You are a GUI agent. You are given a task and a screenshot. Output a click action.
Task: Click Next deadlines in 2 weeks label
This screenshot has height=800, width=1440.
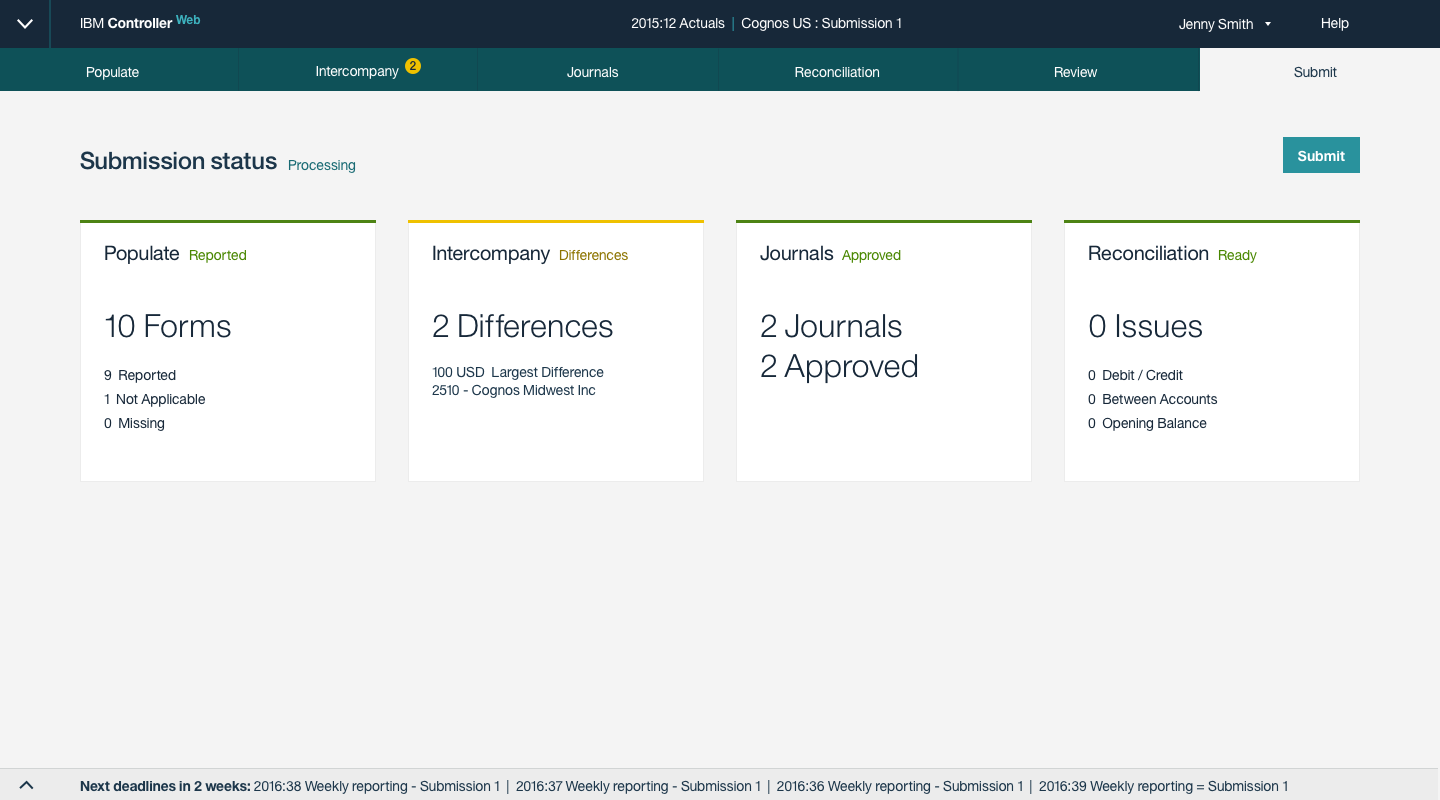165,786
